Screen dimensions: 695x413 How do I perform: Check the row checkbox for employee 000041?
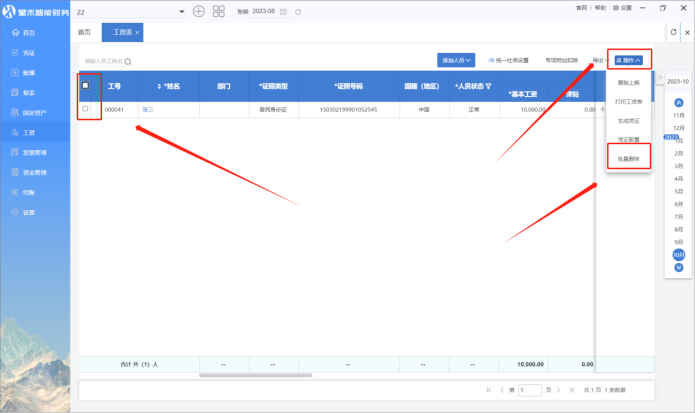click(86, 108)
